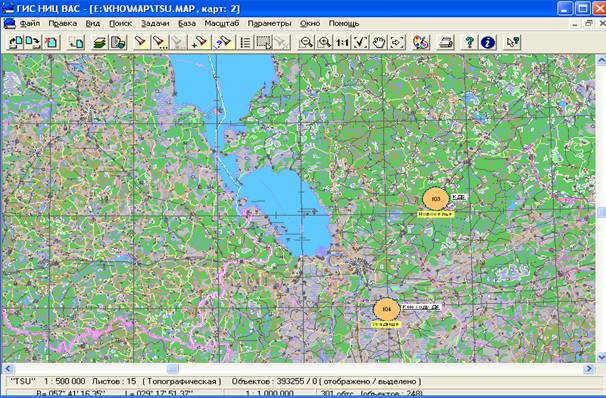The width and height of the screenshot is (606, 398).
Task: Click the application icon left of Файл
Action: pyautogui.click(x=10, y=24)
